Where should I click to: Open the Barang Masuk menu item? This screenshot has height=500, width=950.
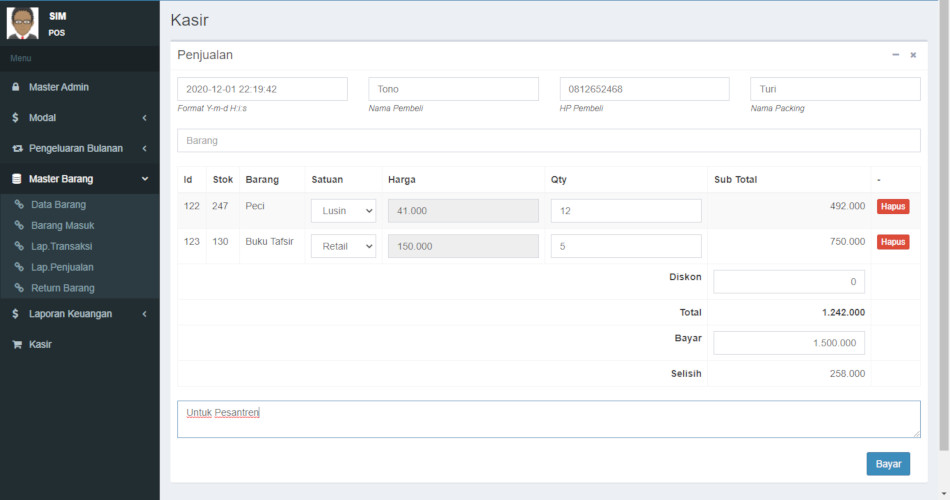62,225
